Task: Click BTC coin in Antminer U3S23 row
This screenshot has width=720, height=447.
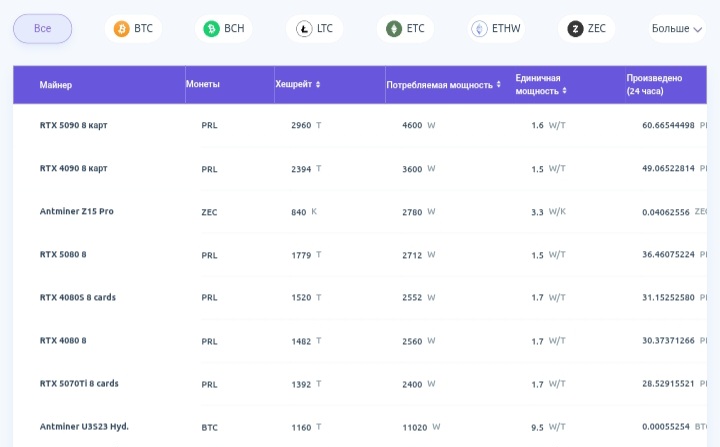Action: [x=209, y=427]
